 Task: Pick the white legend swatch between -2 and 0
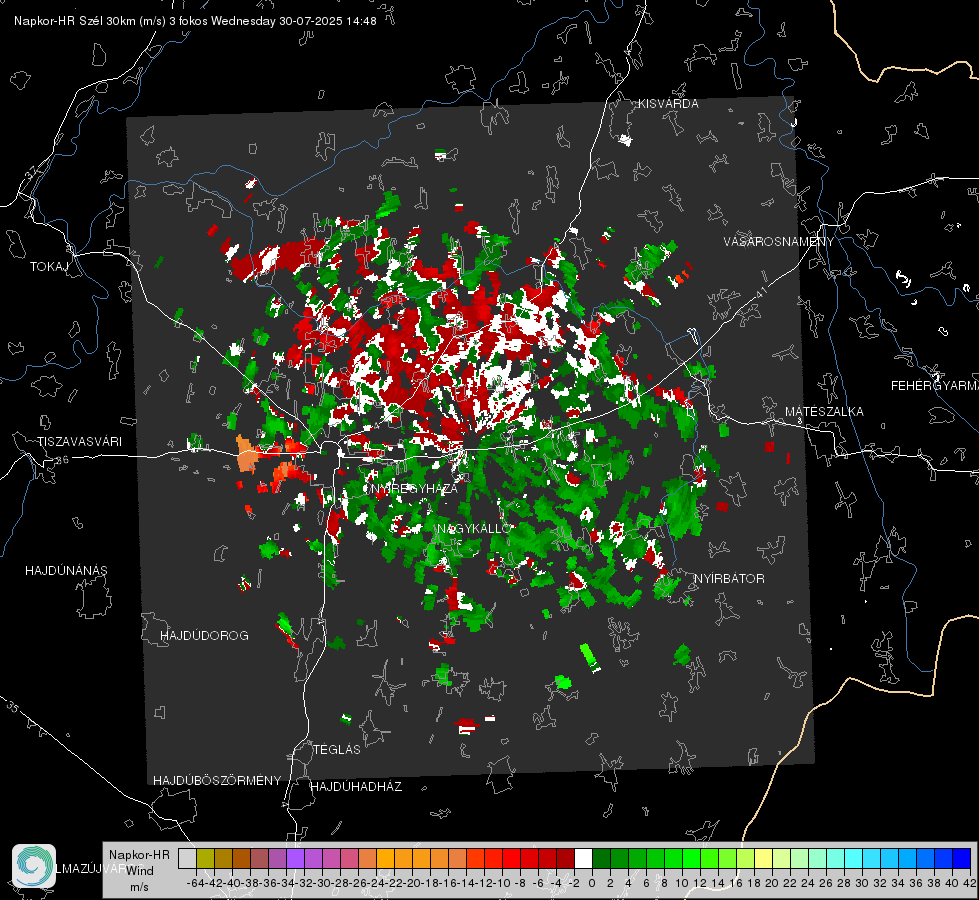coord(583,858)
